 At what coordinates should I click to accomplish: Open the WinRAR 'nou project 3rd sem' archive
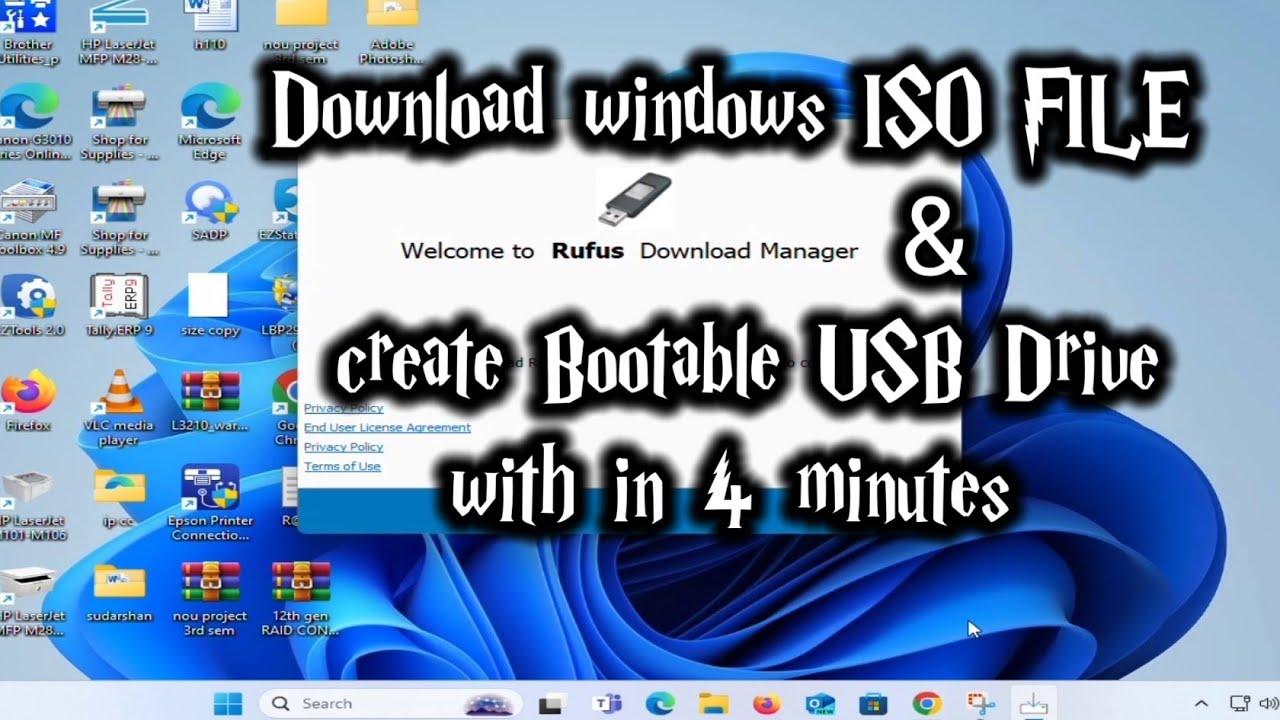click(210, 598)
